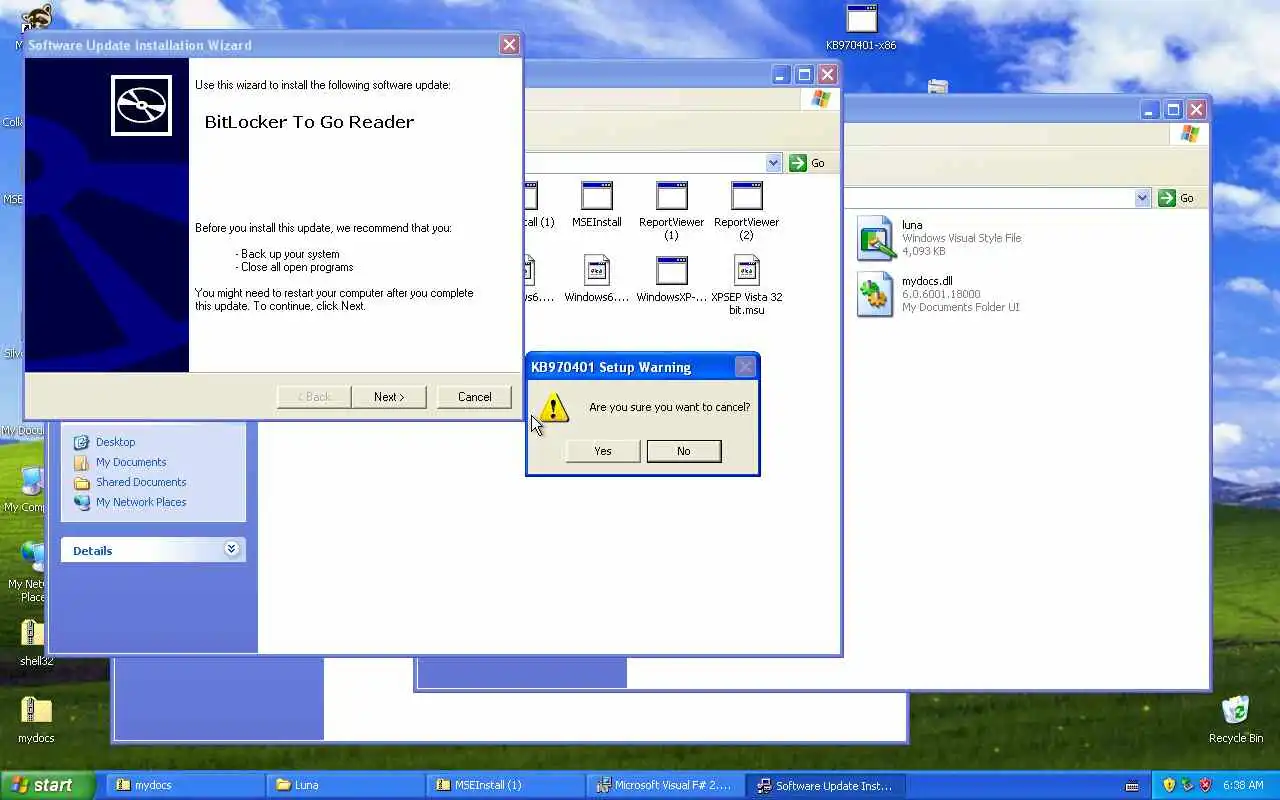Click the Windows flag logo in MSEInstall window

(x=821, y=98)
